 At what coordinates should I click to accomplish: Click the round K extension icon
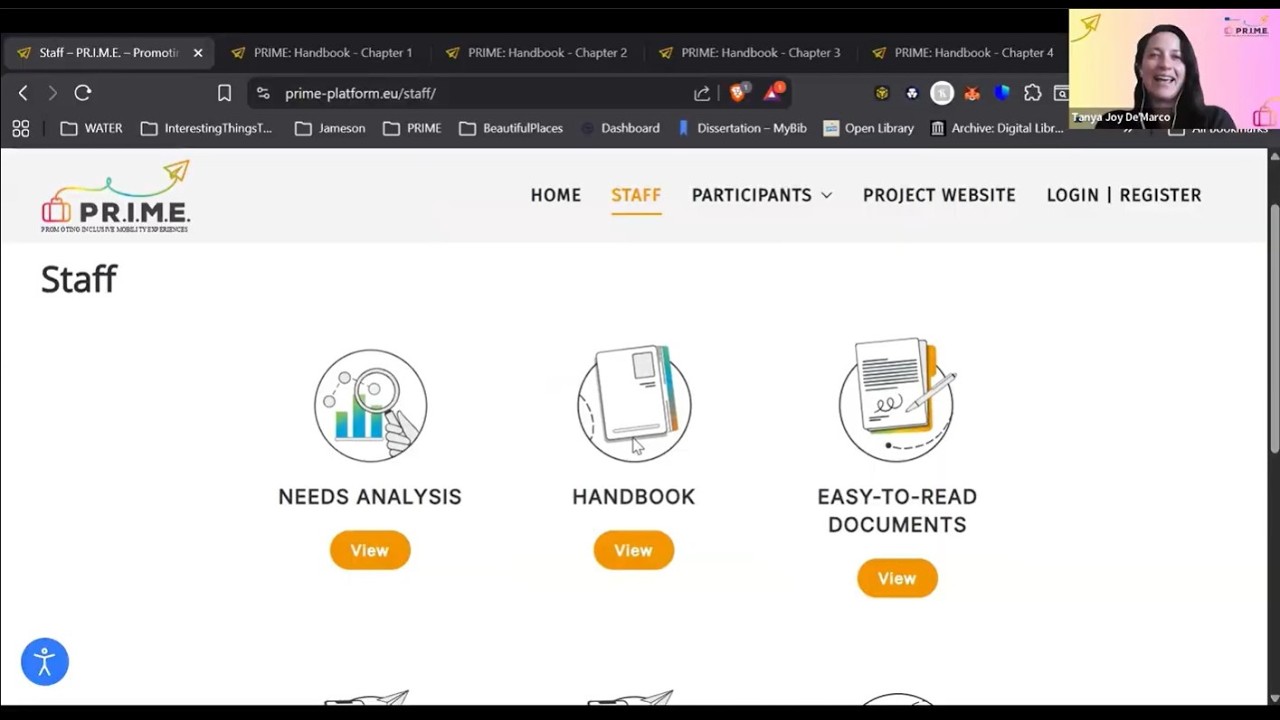(x=942, y=93)
